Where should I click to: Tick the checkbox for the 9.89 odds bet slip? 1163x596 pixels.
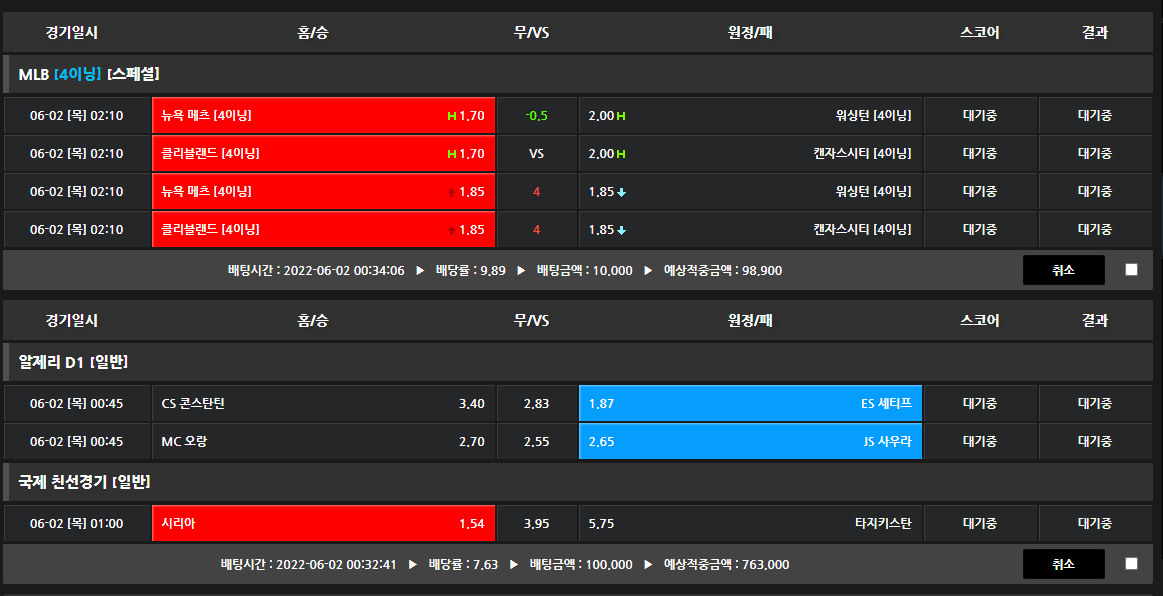coord(1131,270)
